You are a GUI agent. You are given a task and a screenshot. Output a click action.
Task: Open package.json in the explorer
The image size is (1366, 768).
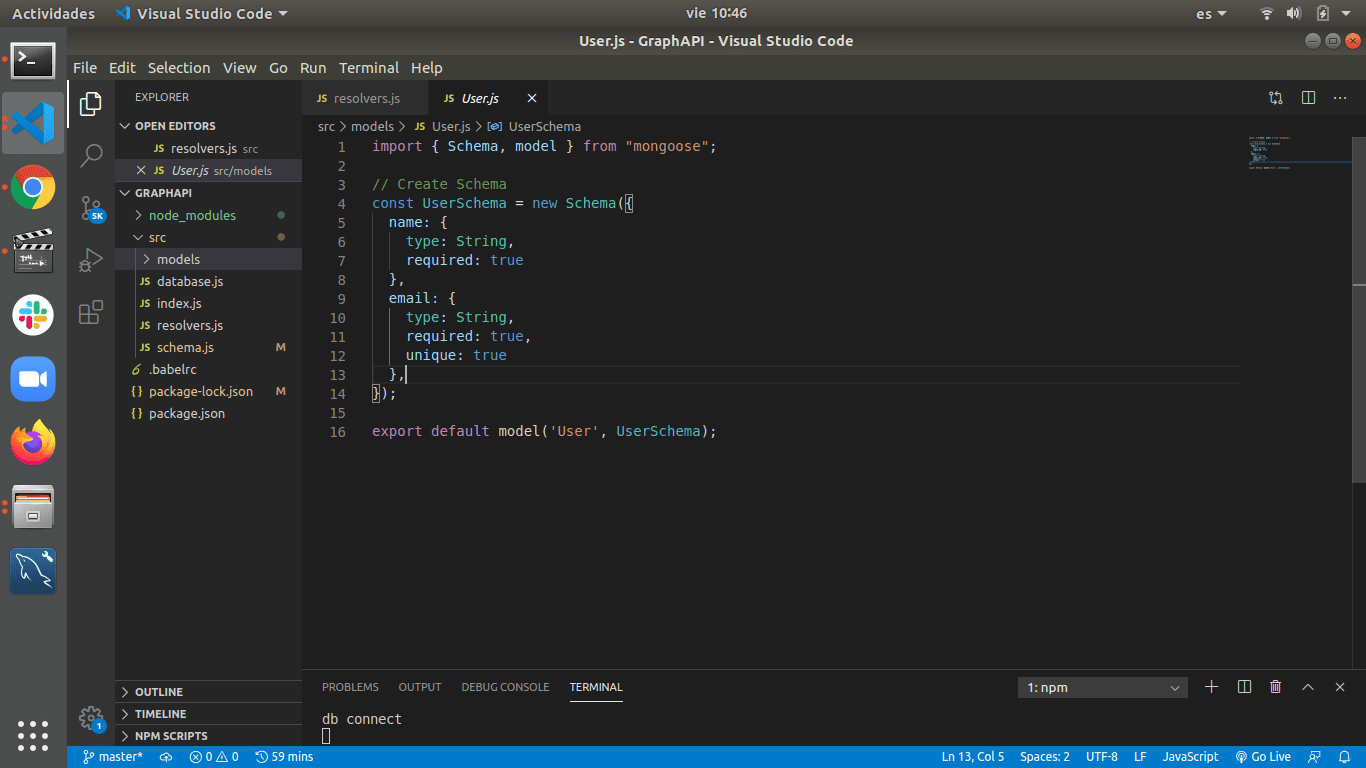tap(209, 413)
